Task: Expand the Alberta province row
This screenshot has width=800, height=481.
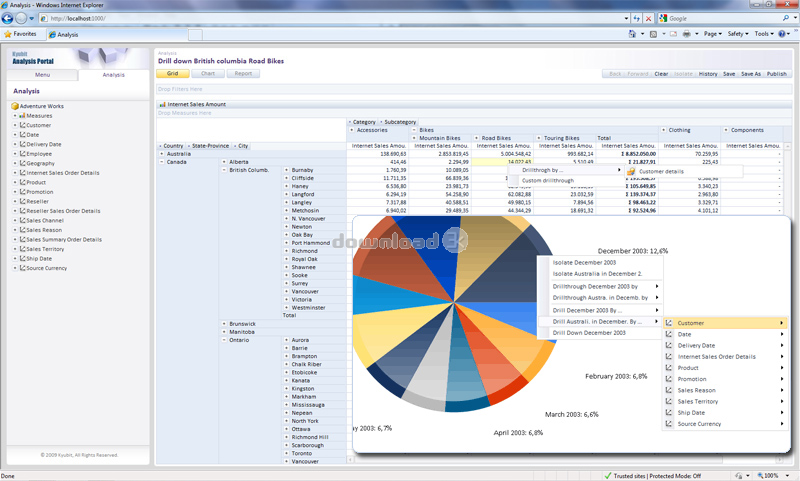Action: coord(224,162)
